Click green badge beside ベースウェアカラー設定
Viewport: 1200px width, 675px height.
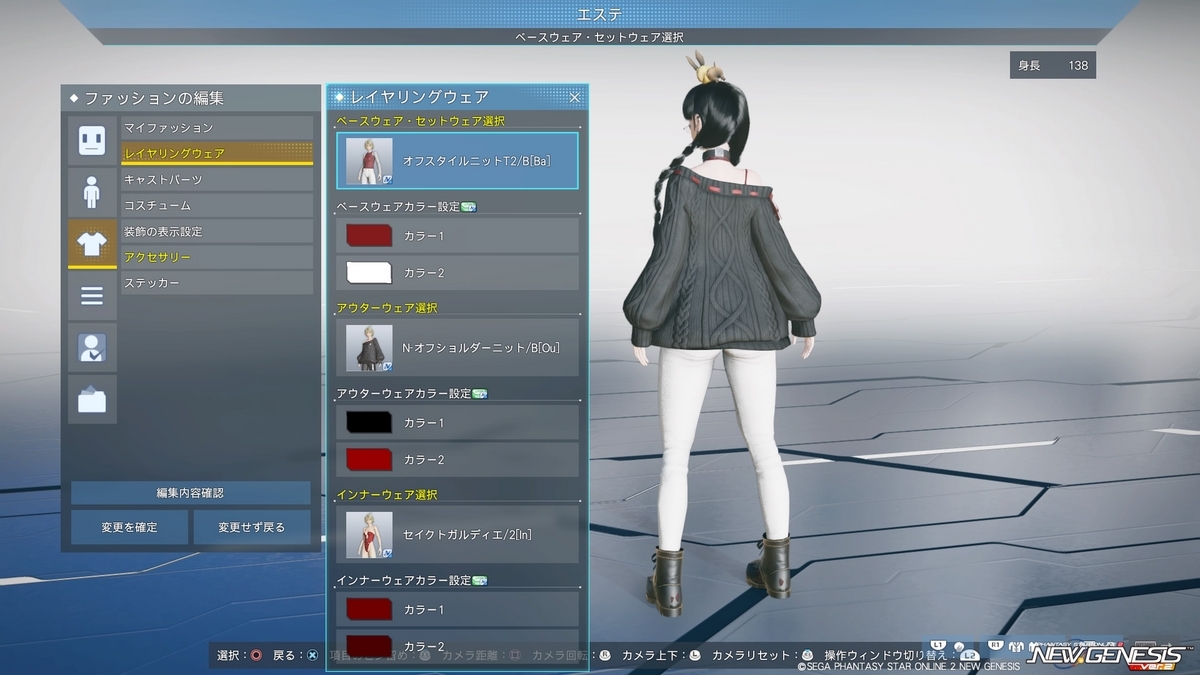[x=469, y=207]
